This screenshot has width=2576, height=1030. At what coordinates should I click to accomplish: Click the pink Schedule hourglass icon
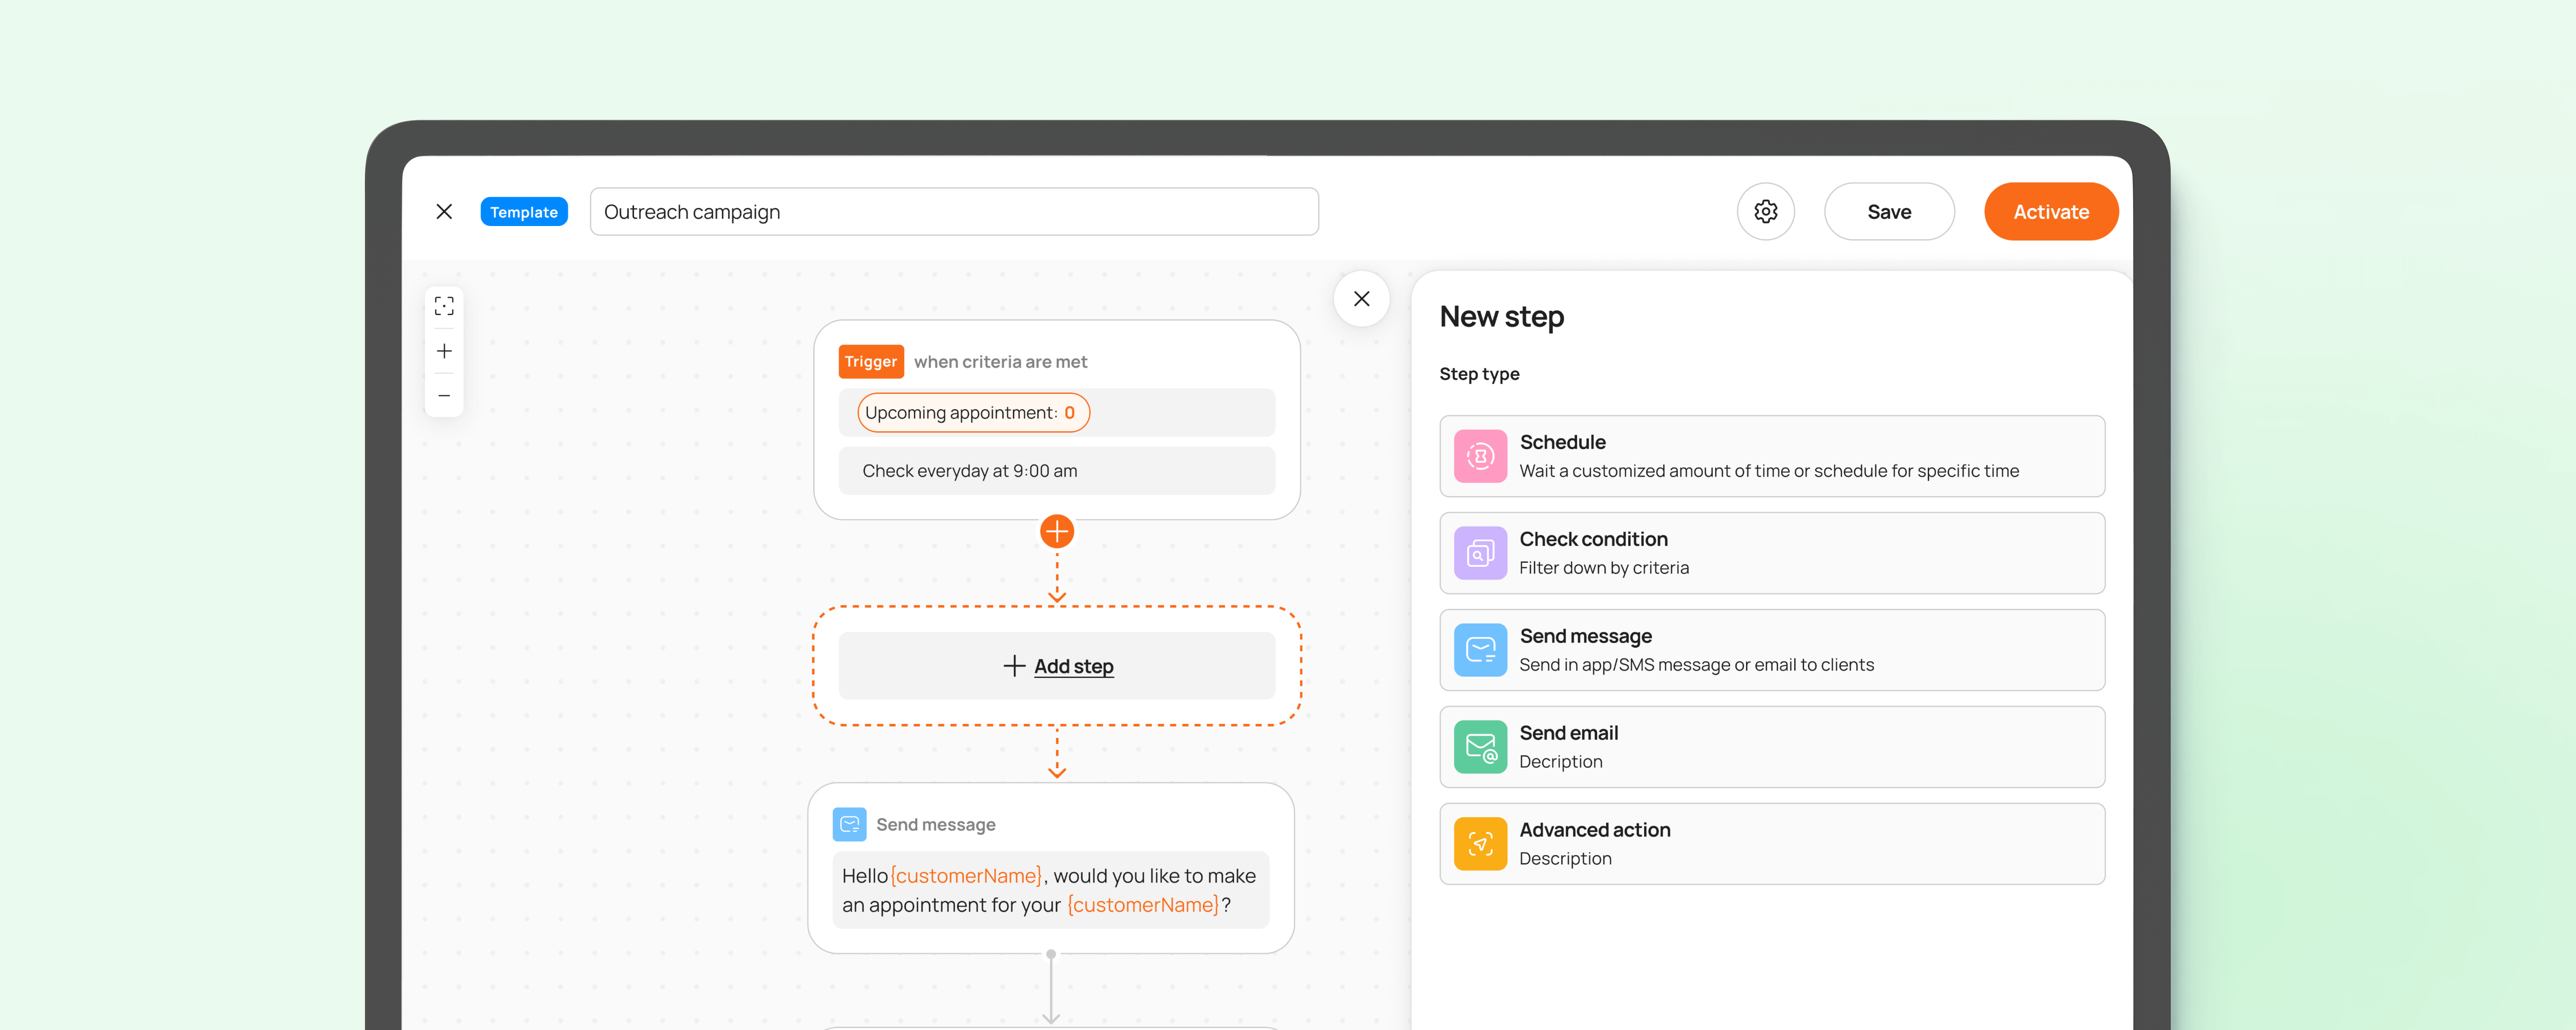click(x=1480, y=456)
